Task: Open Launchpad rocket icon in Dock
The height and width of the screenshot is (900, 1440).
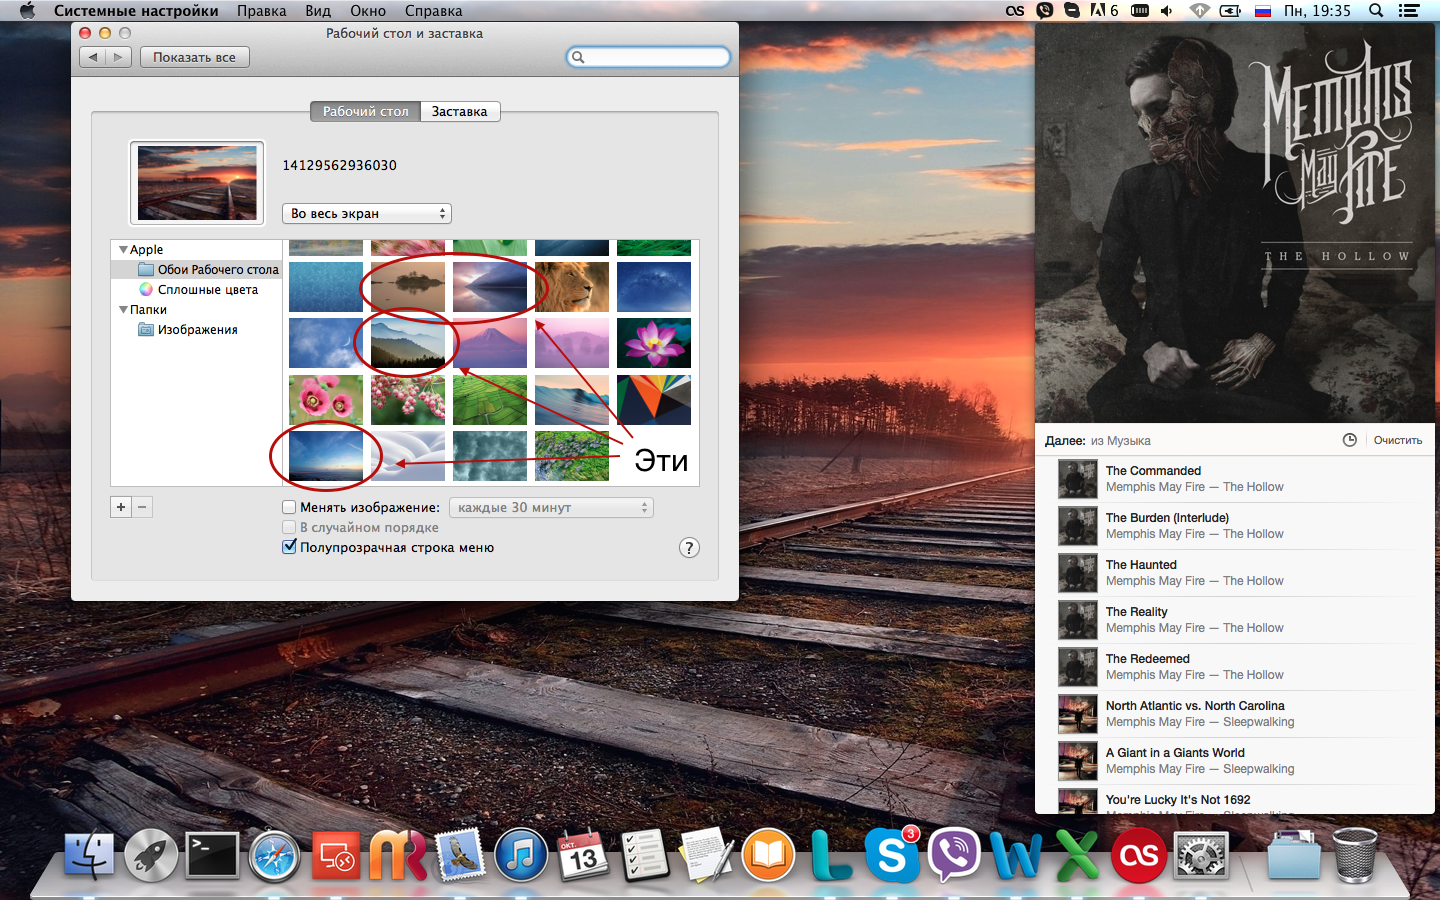Action: pos(151,856)
